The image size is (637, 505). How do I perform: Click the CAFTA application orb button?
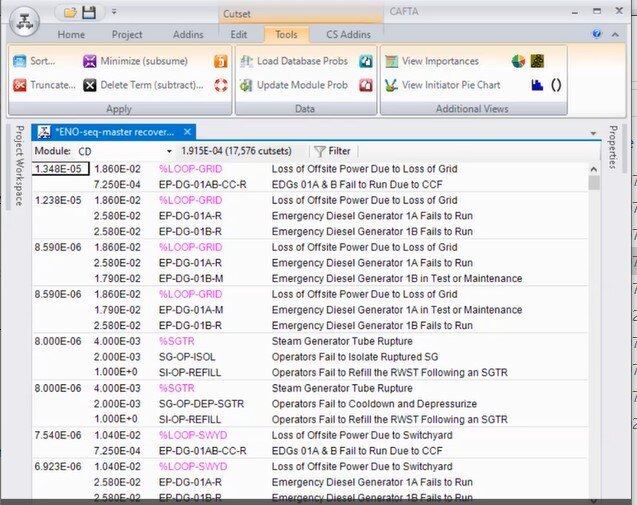tap(22, 19)
